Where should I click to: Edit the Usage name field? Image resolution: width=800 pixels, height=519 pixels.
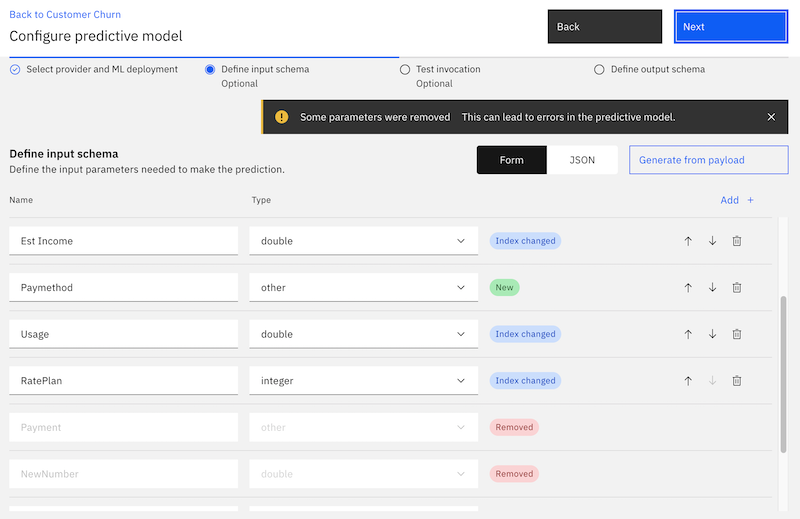[123, 334]
